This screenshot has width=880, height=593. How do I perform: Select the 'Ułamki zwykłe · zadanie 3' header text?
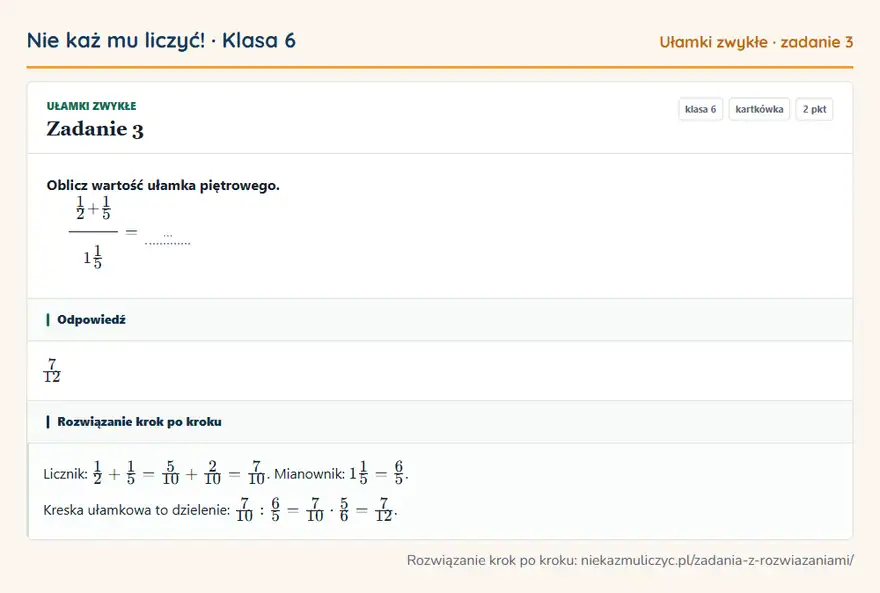(x=756, y=42)
